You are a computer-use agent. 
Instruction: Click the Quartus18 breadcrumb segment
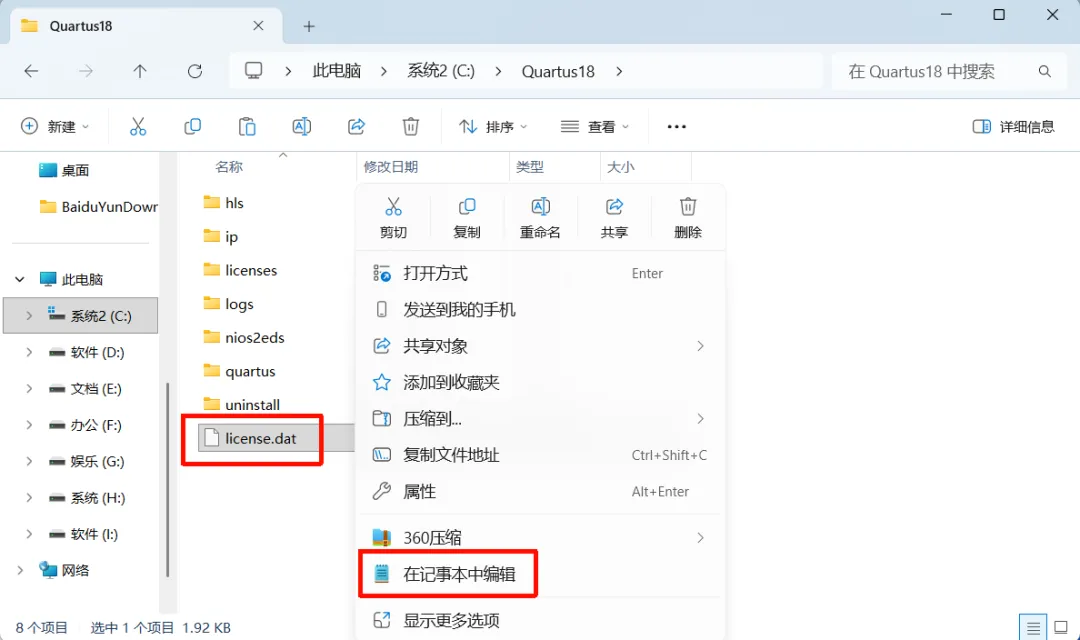click(x=558, y=72)
